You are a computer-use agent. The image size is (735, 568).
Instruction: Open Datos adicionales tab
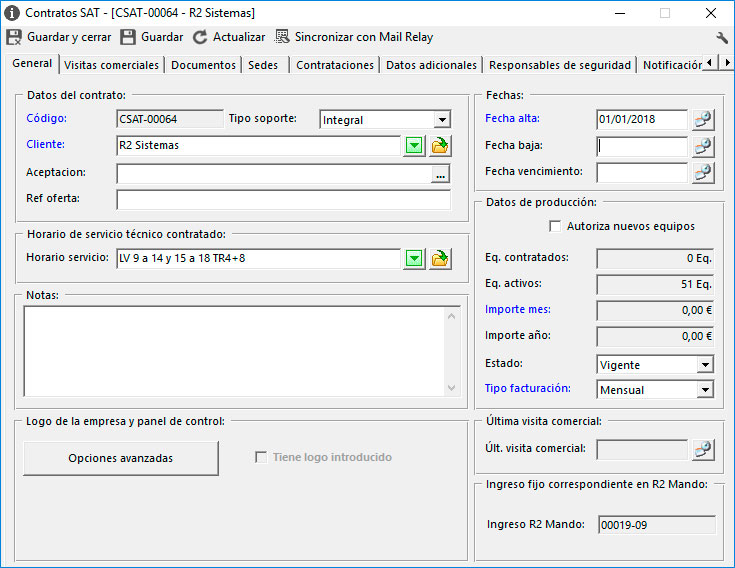(431, 65)
